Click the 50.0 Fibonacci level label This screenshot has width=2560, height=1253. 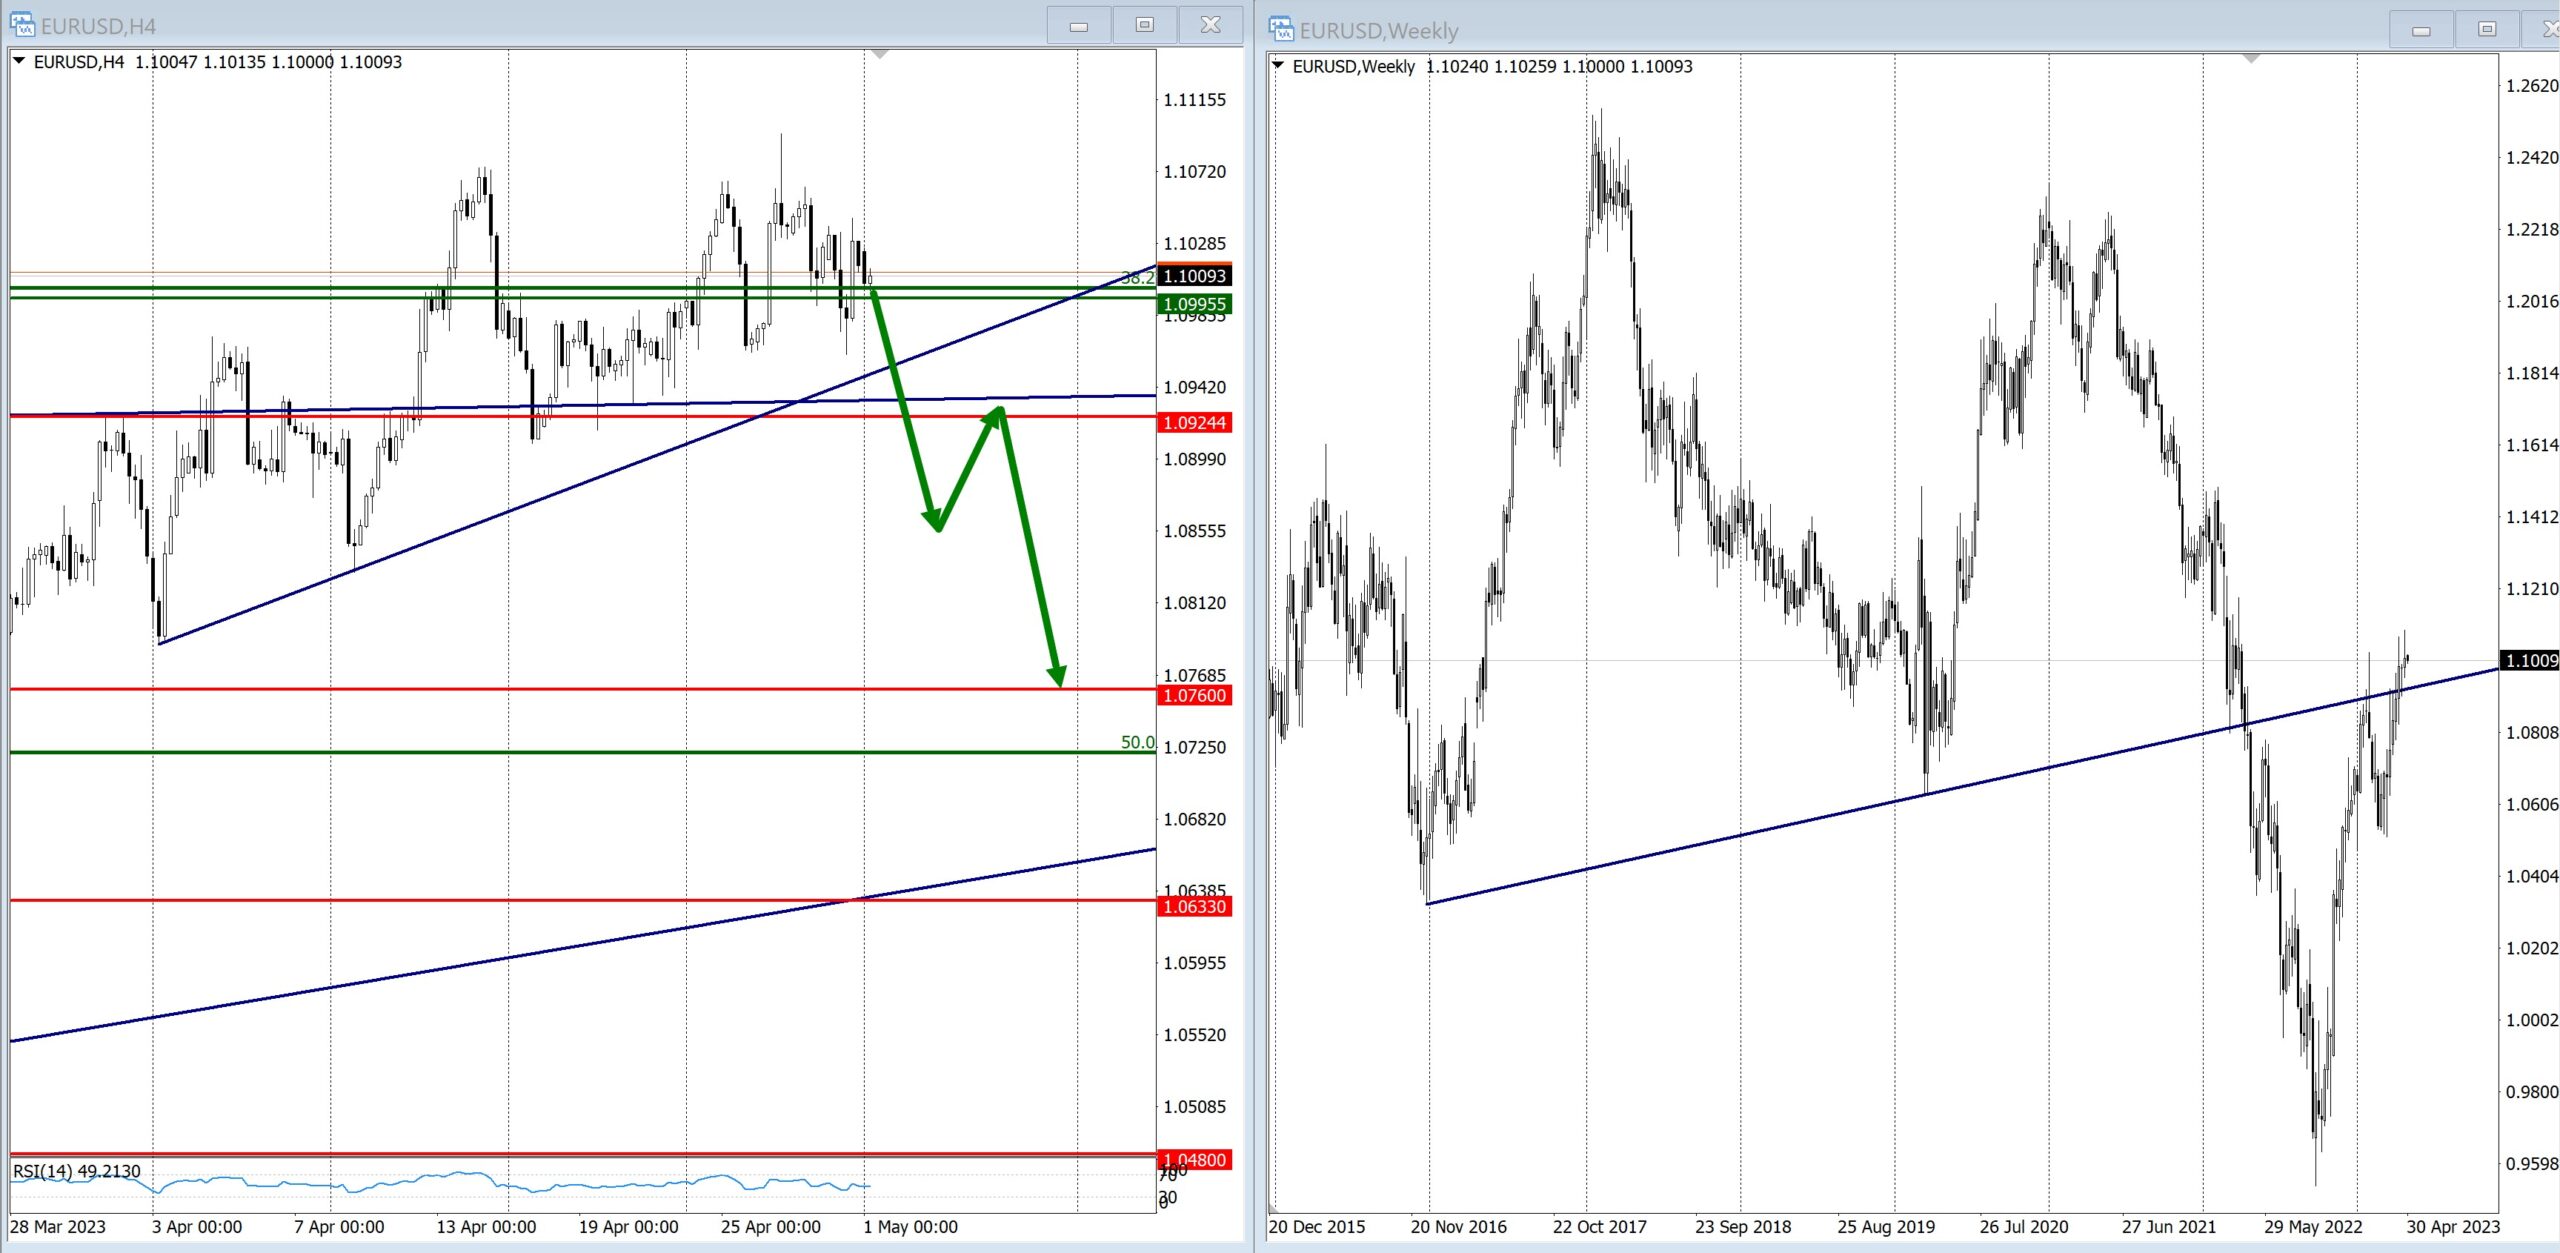pos(1137,742)
